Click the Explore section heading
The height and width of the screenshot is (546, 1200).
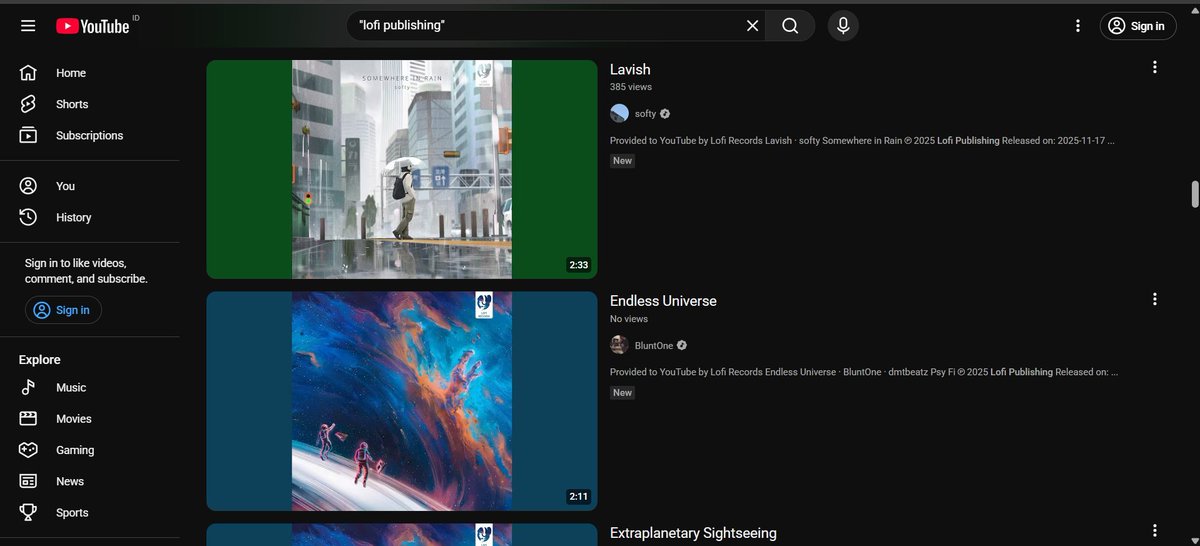[40, 360]
